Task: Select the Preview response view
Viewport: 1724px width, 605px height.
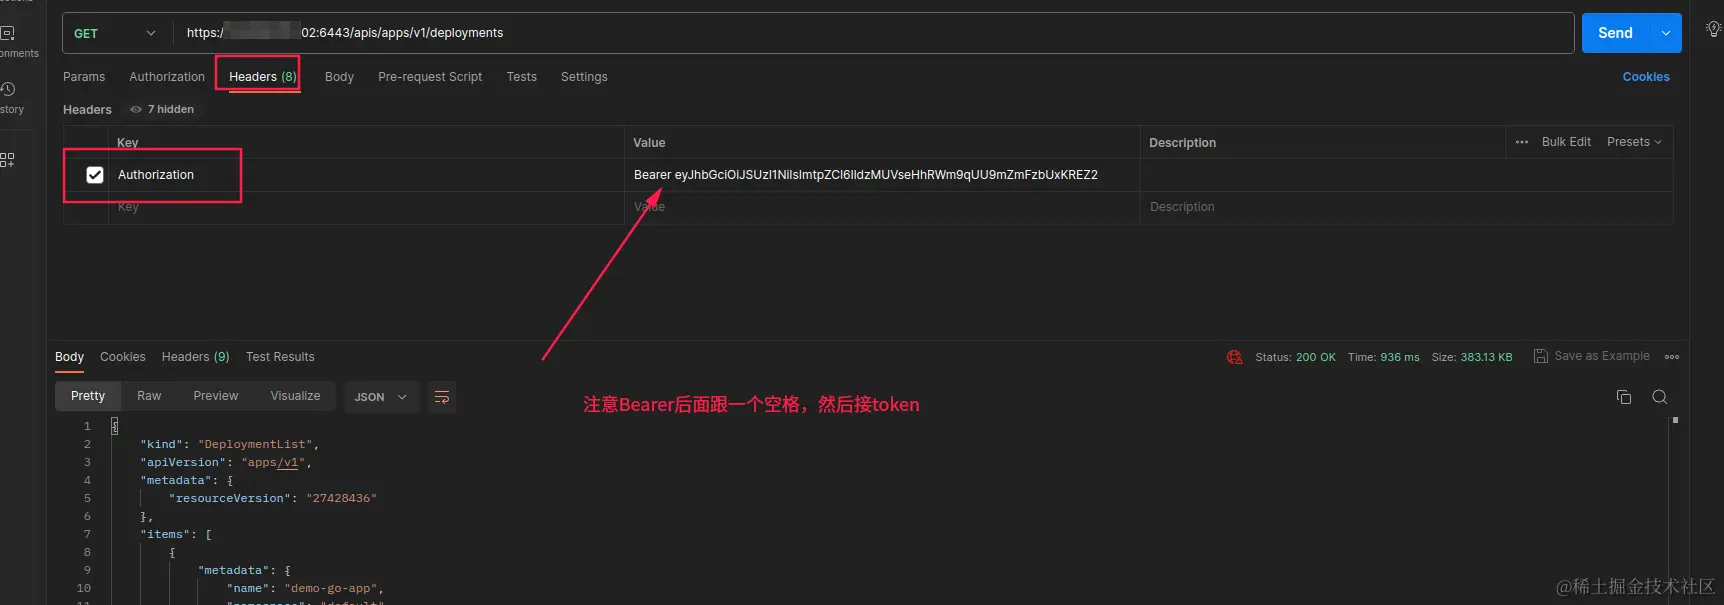Action: click(x=216, y=396)
